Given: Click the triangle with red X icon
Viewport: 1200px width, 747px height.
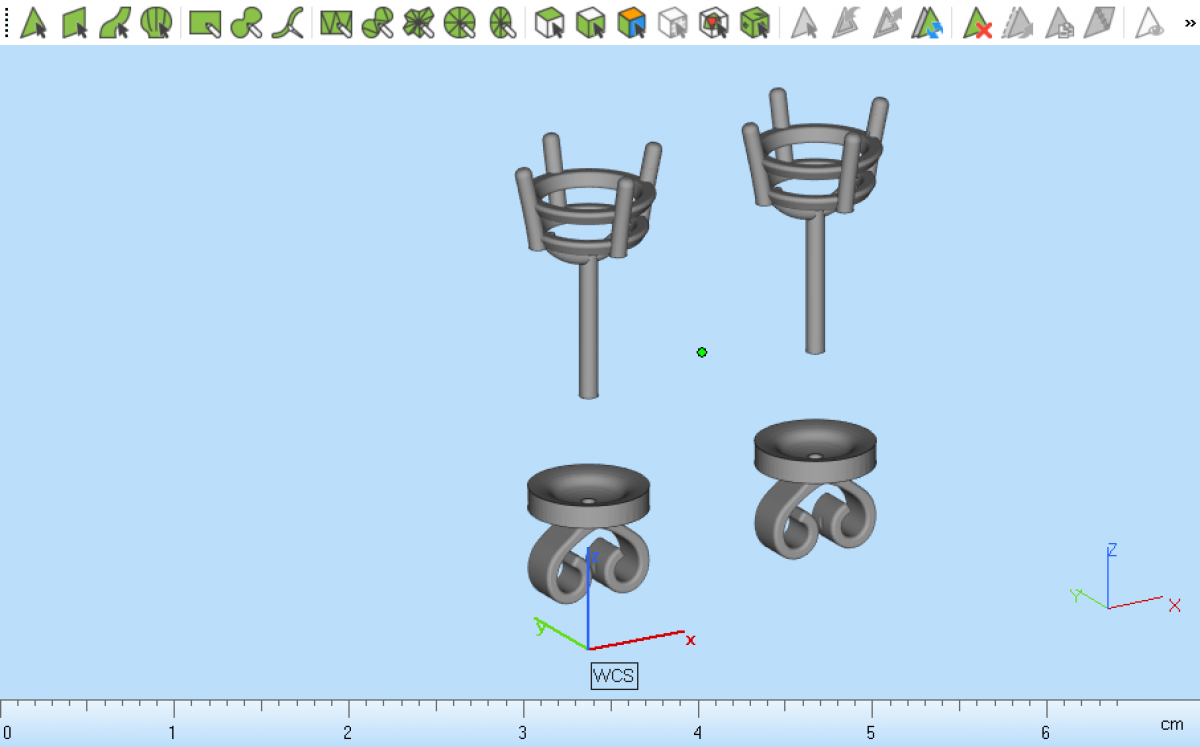Looking at the screenshot, I should [977, 22].
